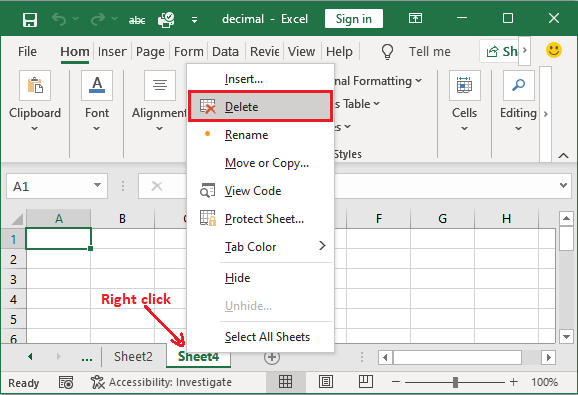
Task: Open the Data ribbon tab
Action: point(225,52)
